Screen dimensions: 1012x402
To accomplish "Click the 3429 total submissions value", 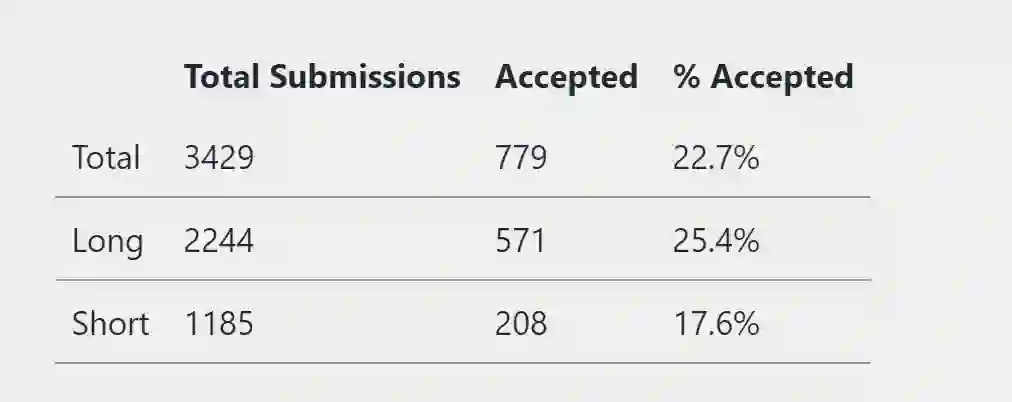I will 219,158.
